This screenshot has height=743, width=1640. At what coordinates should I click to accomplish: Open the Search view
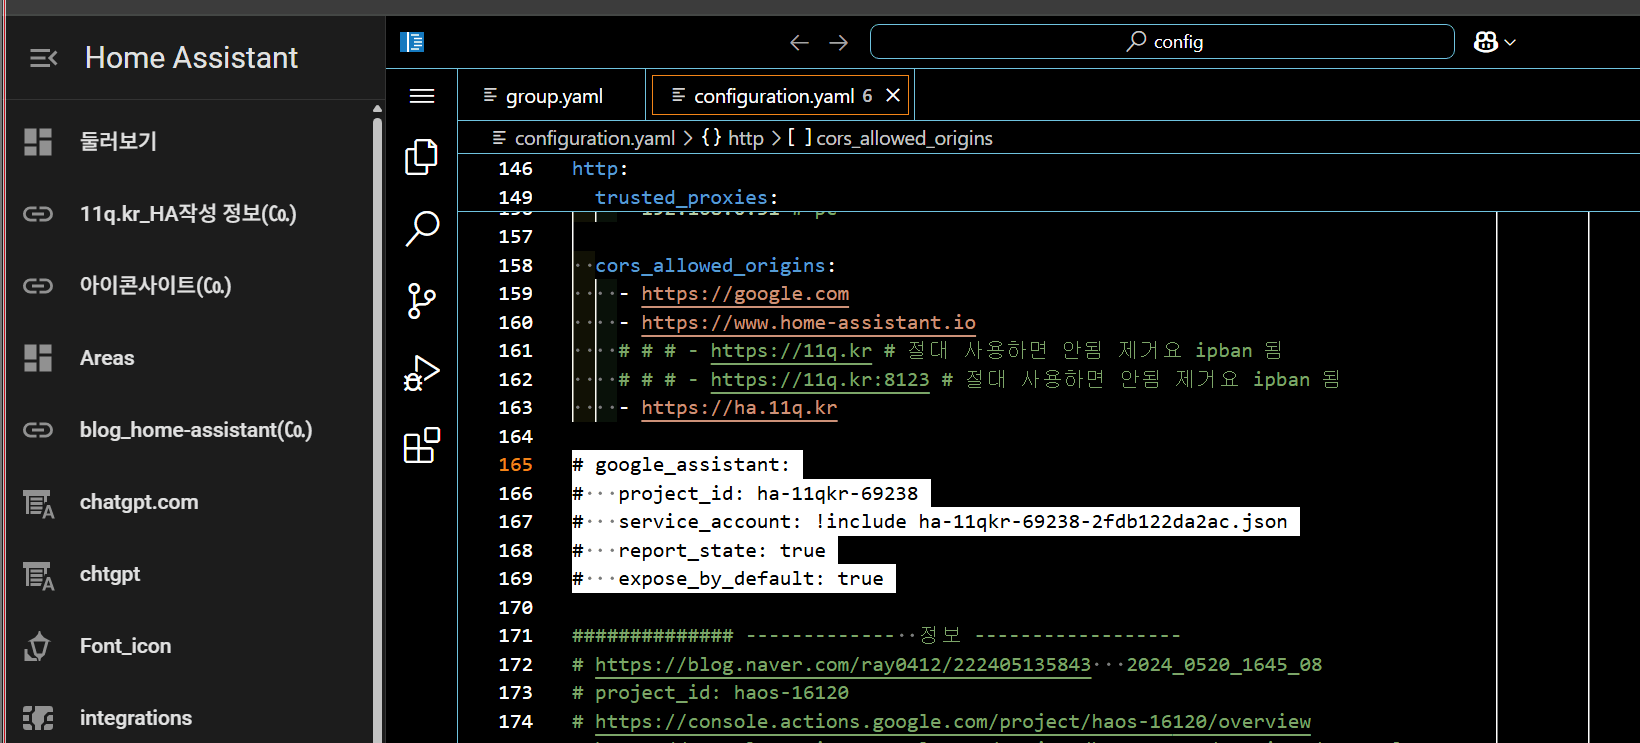click(422, 229)
